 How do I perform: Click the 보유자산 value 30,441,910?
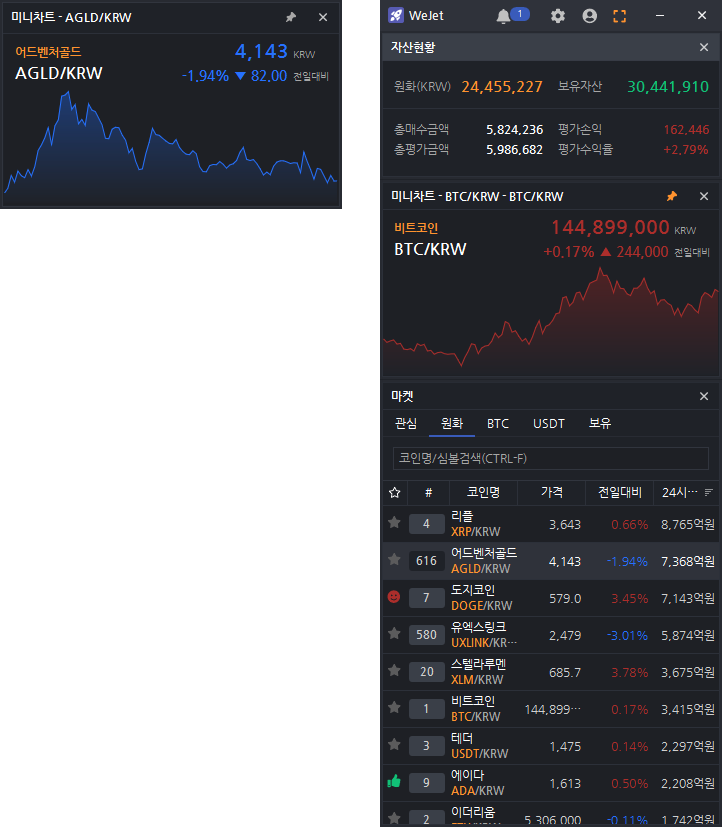tap(668, 87)
